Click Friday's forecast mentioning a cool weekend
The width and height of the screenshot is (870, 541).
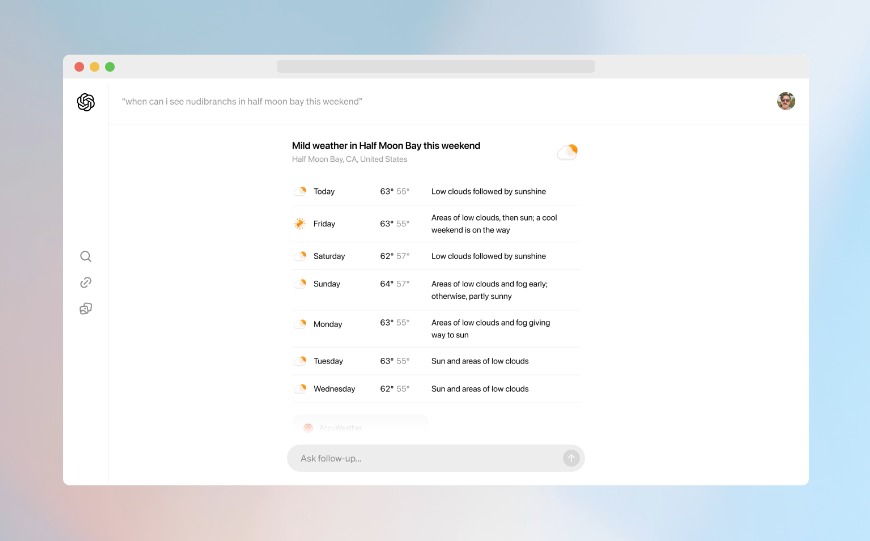(494, 224)
